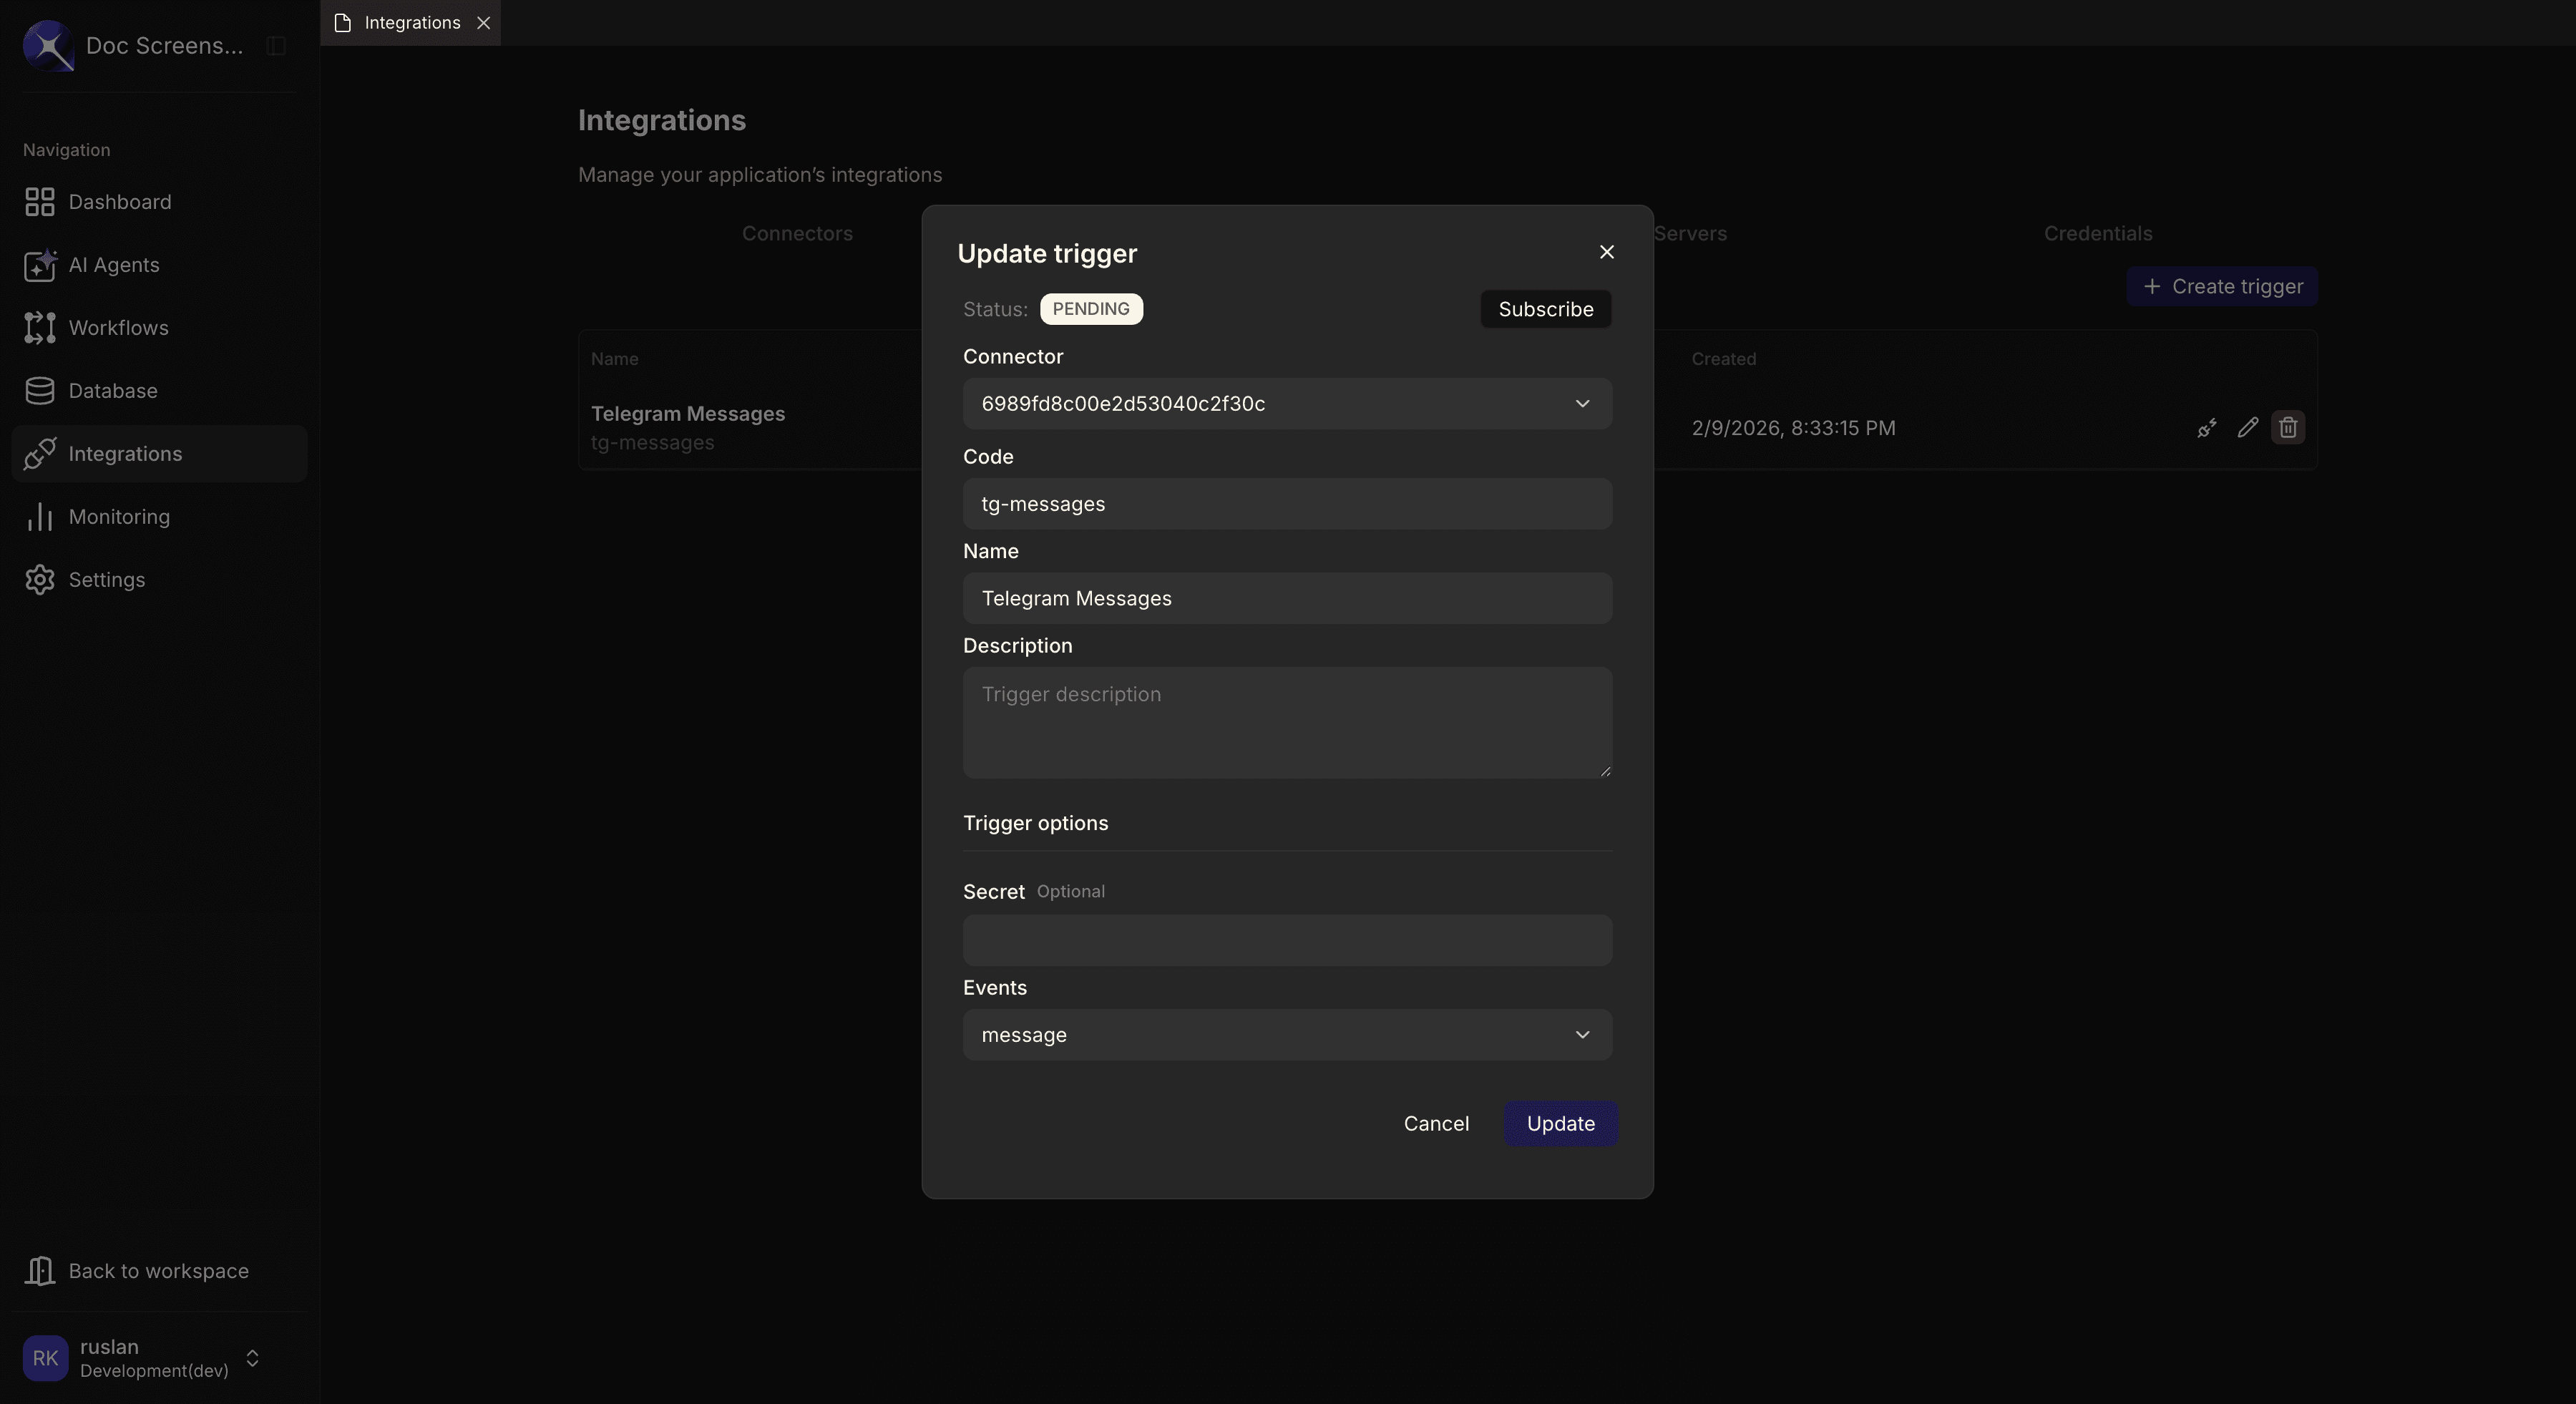The width and height of the screenshot is (2576, 1404).
Task: Open the Database section from the sidebar
Action: pos(112,390)
